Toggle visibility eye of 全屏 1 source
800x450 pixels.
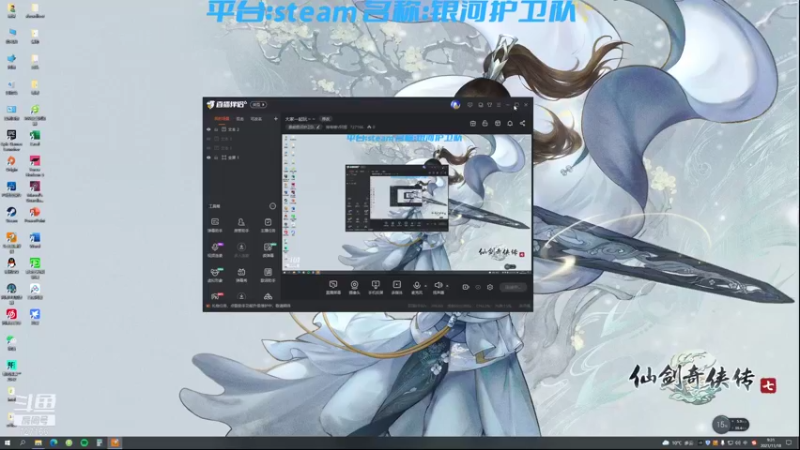(209, 158)
